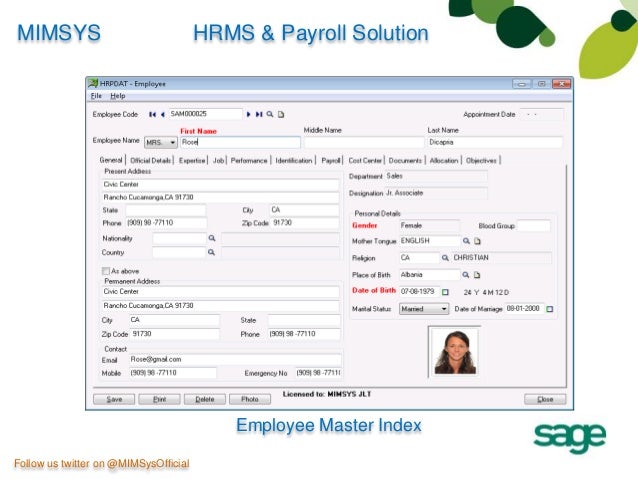The image size is (638, 479).
Task: Go to previous employee record
Action: tap(162, 114)
